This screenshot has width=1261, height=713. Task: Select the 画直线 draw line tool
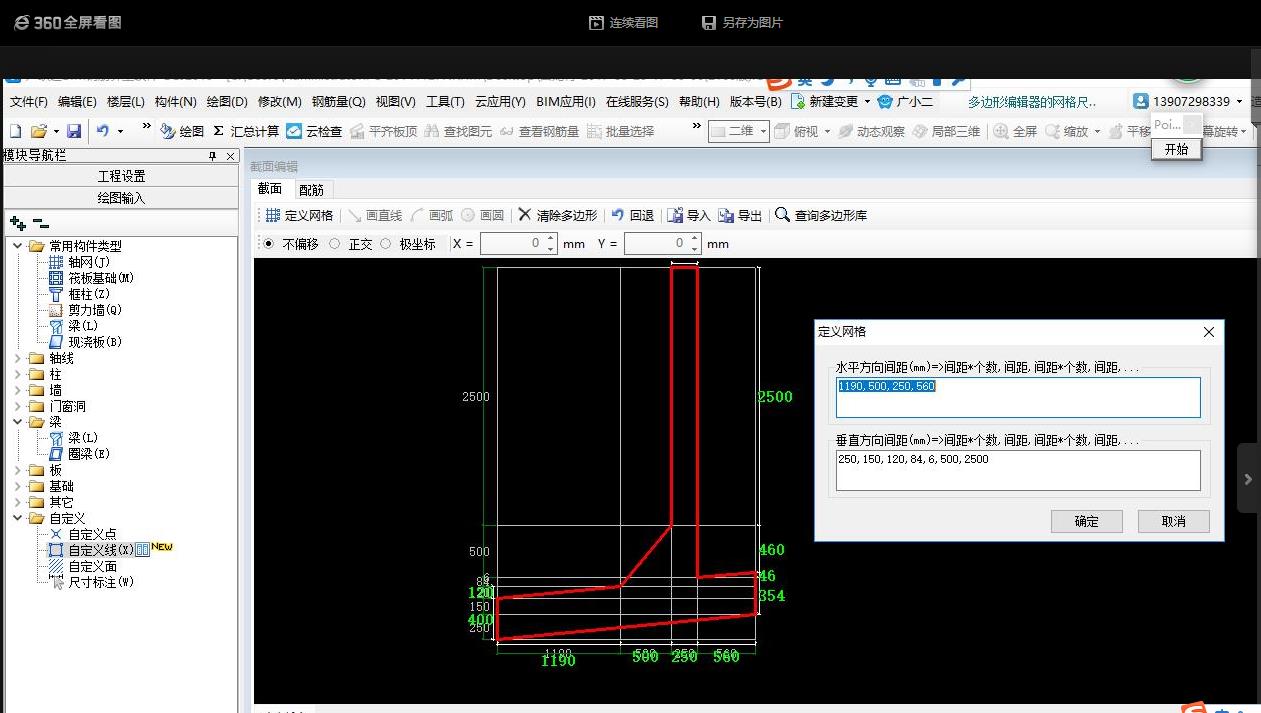tap(374, 215)
